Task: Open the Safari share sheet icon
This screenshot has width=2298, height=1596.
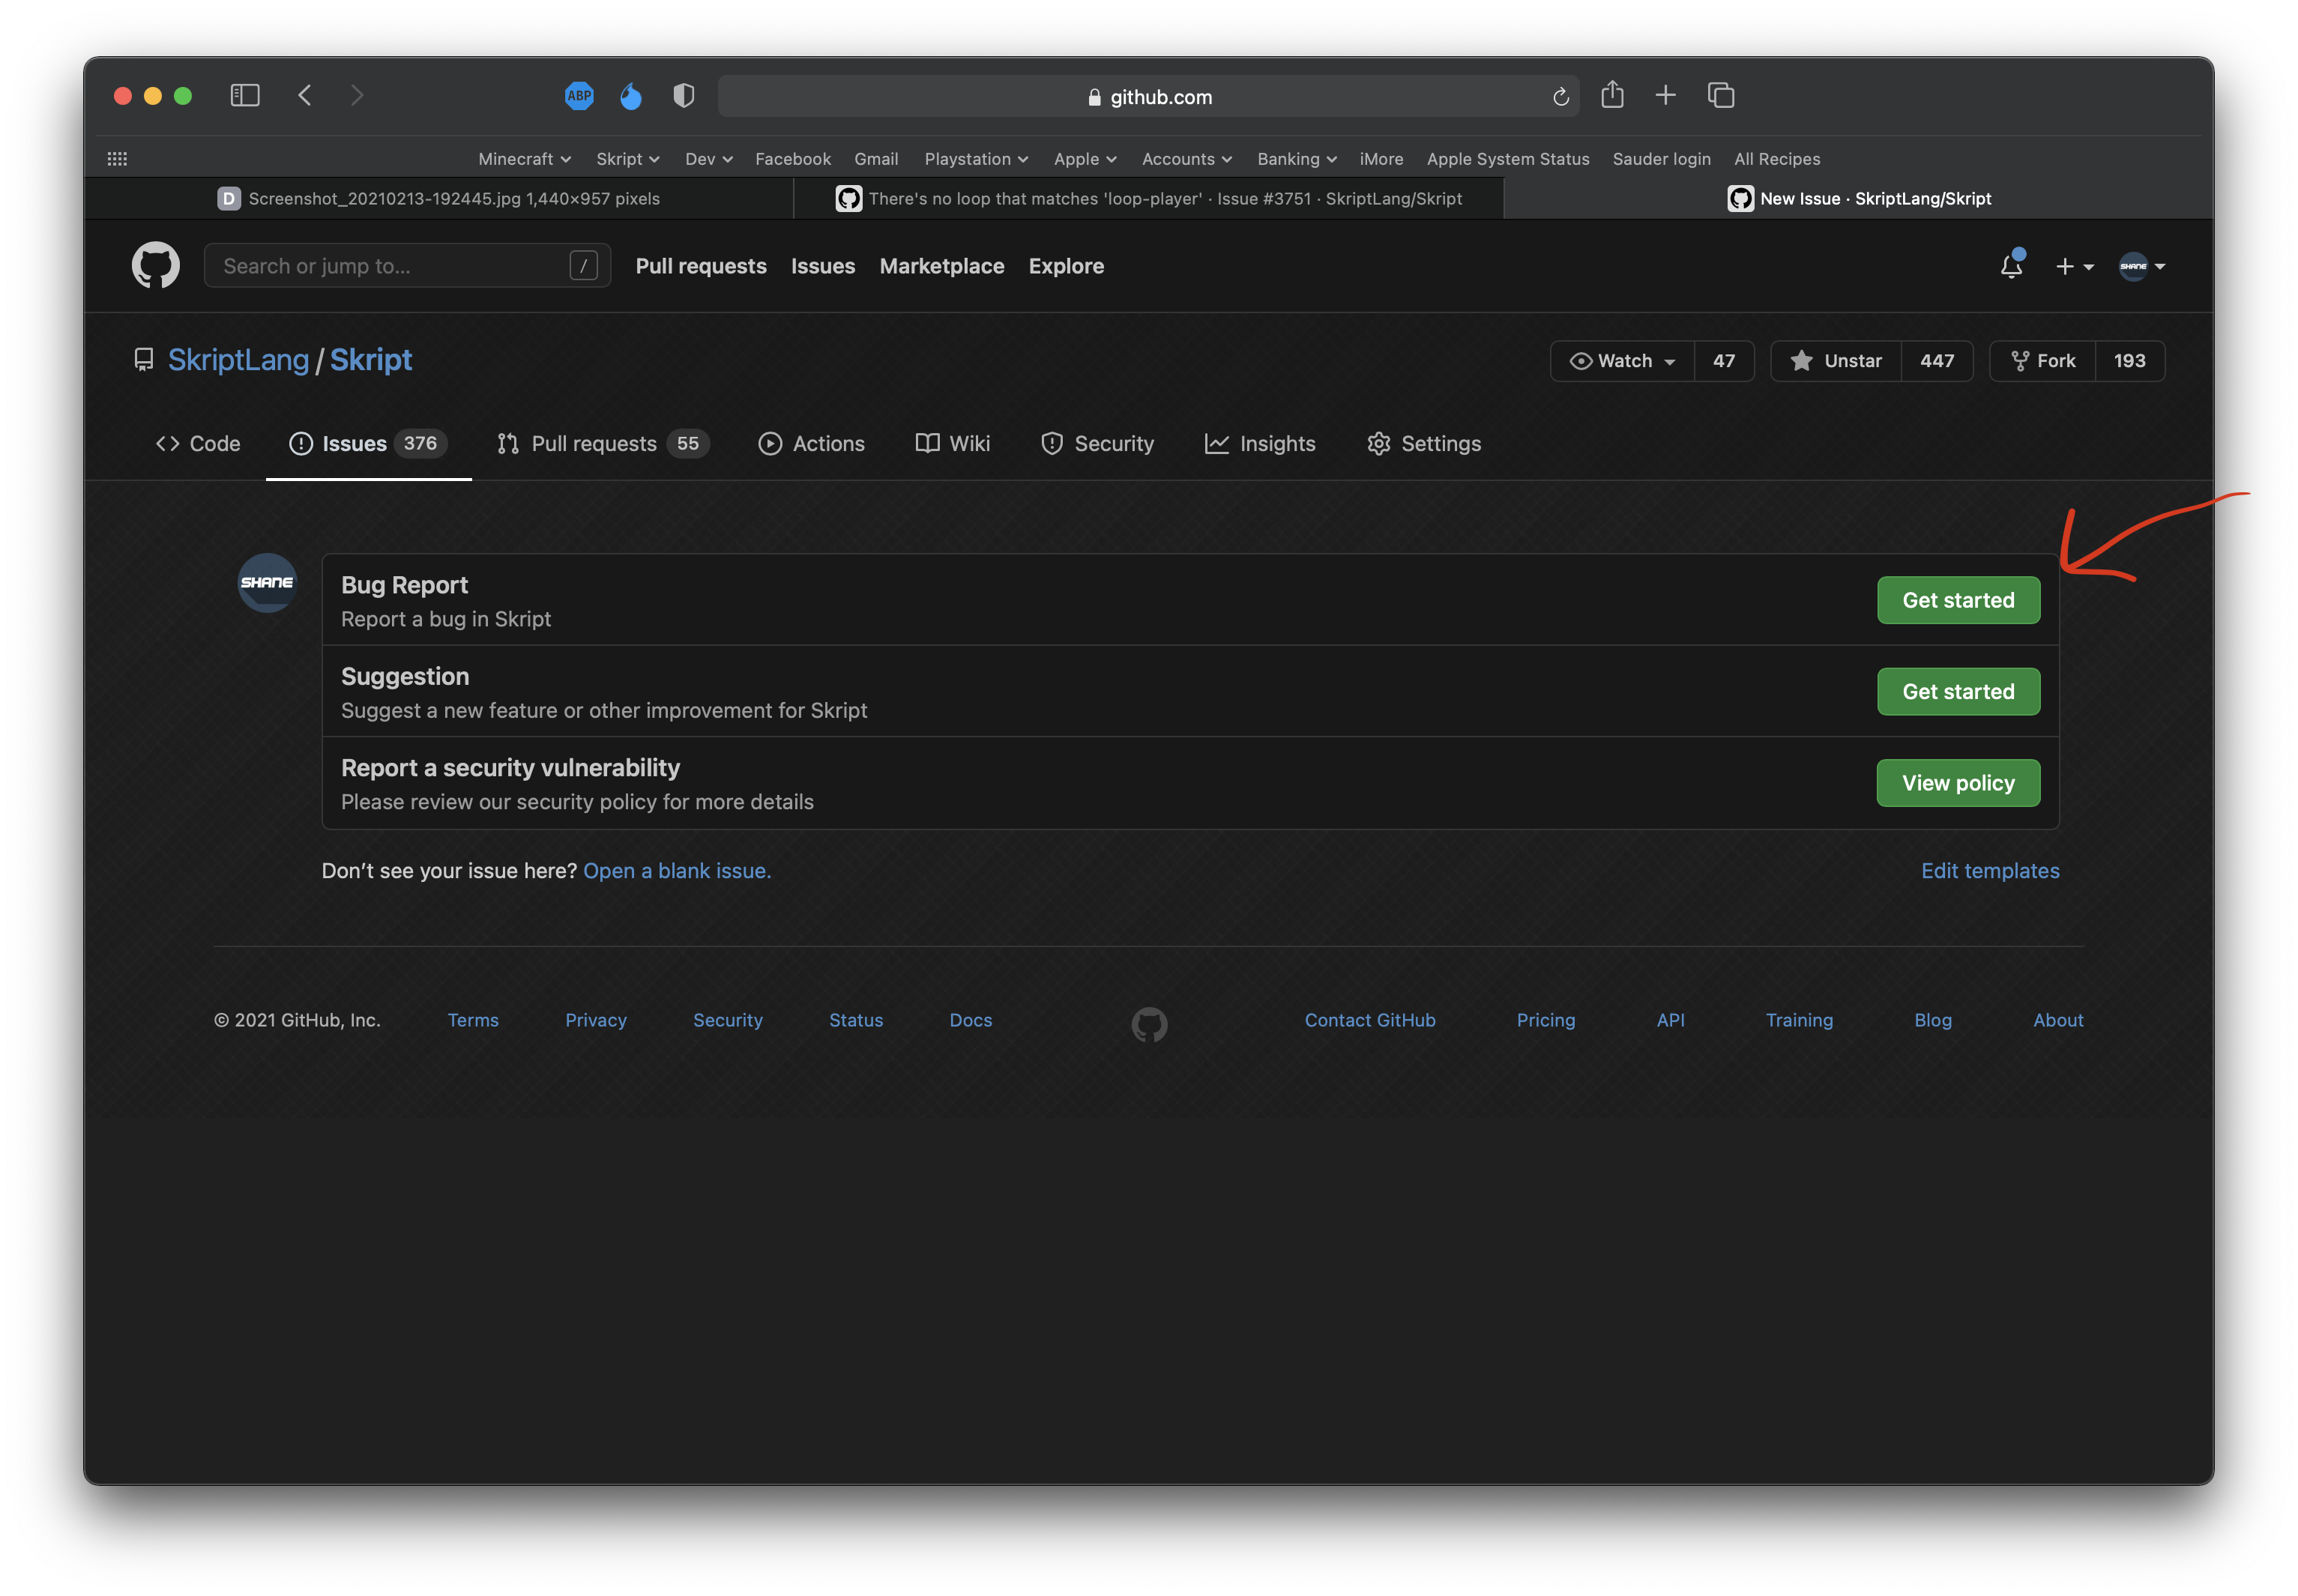Action: tap(1612, 95)
